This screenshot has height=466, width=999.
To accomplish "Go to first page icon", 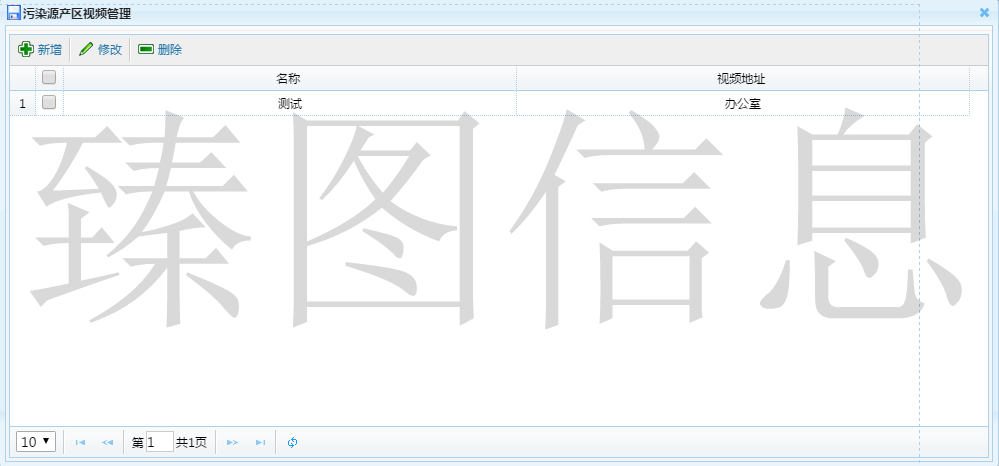I will [80, 442].
